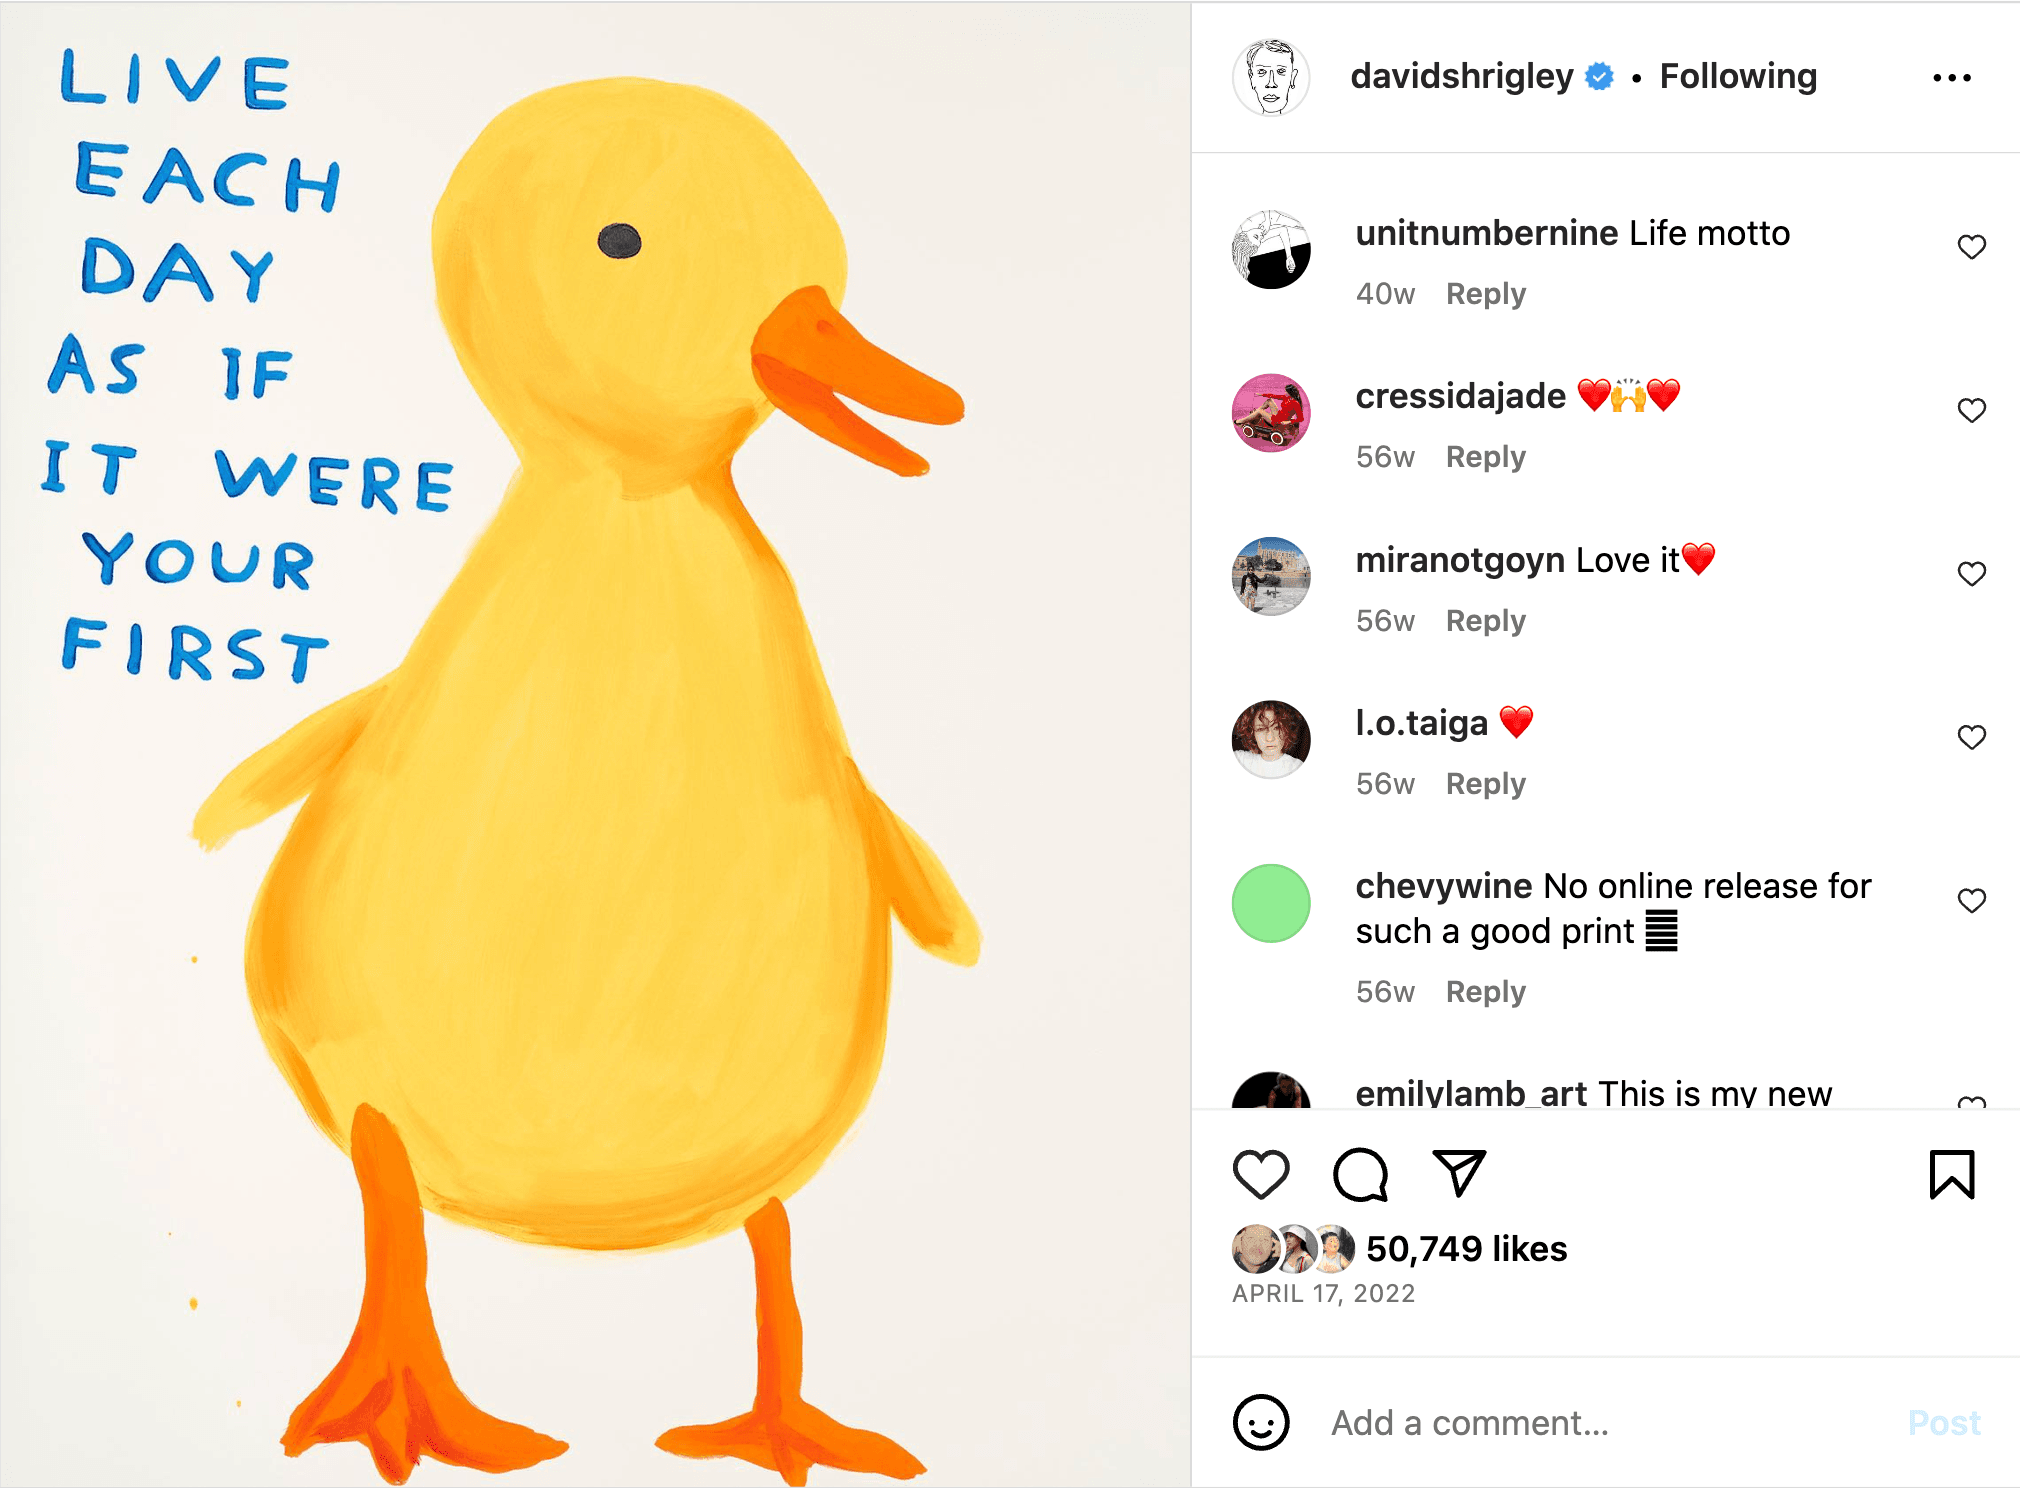View the 50,749 likes list
2020x1488 pixels.
point(1466,1248)
